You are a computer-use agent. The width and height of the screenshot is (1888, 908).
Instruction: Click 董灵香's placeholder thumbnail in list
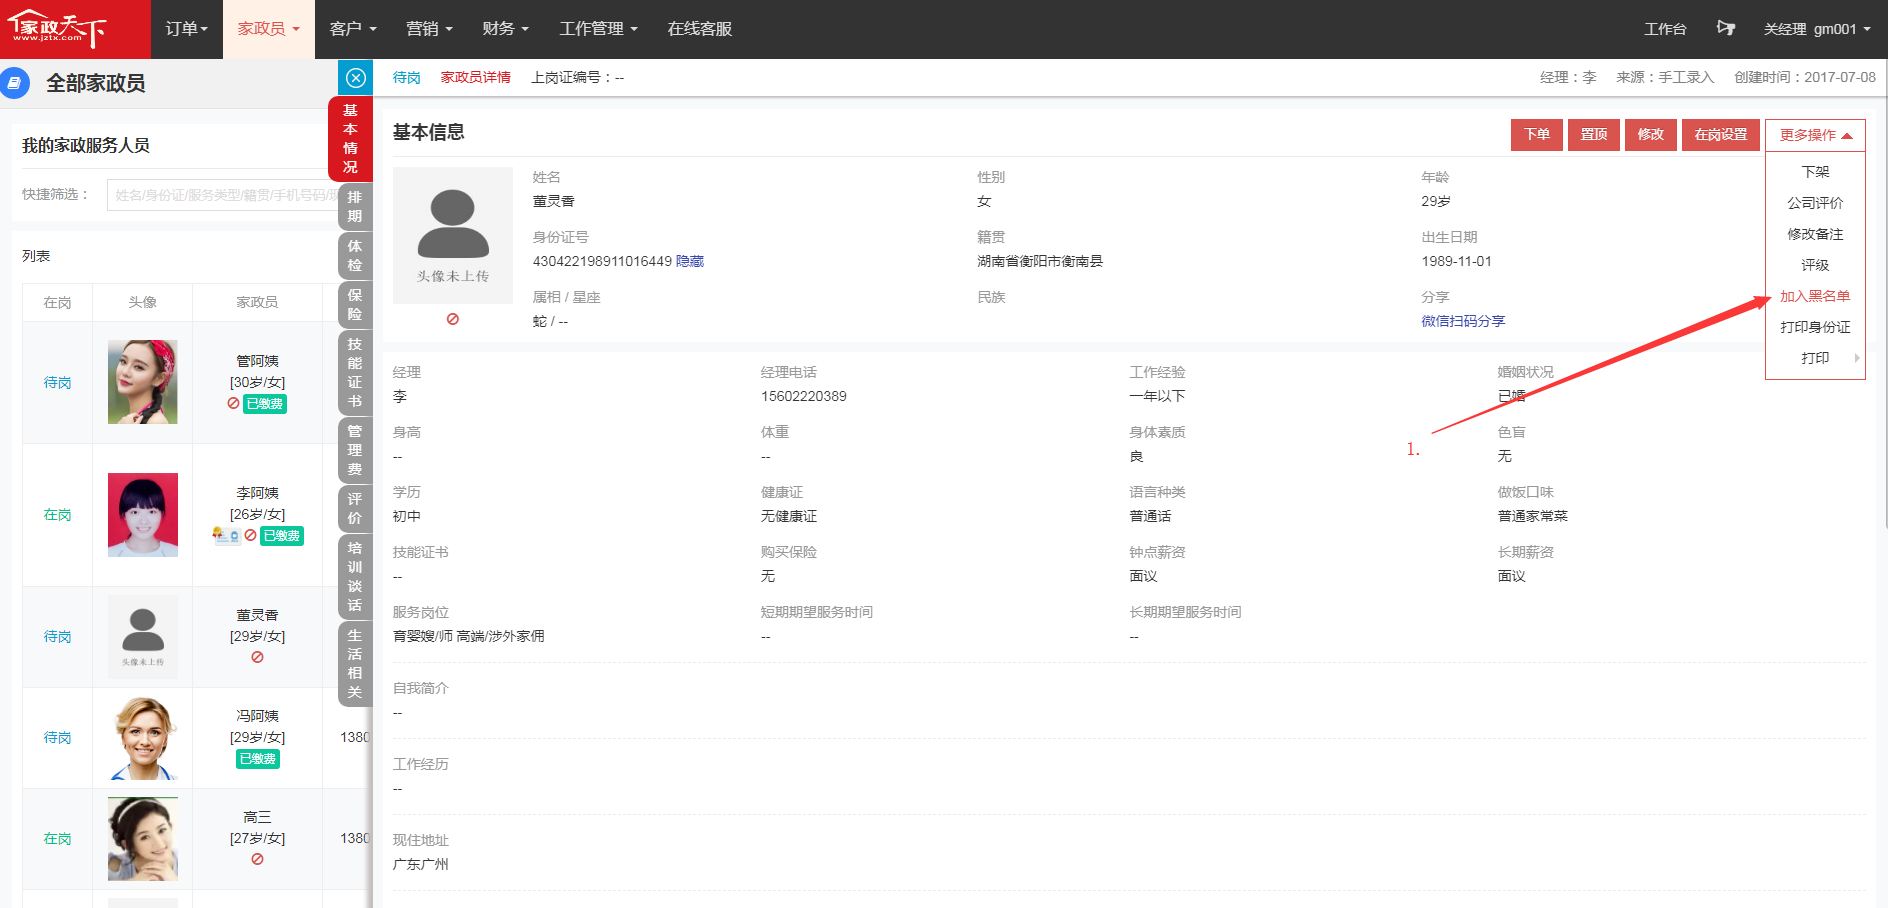tap(143, 637)
